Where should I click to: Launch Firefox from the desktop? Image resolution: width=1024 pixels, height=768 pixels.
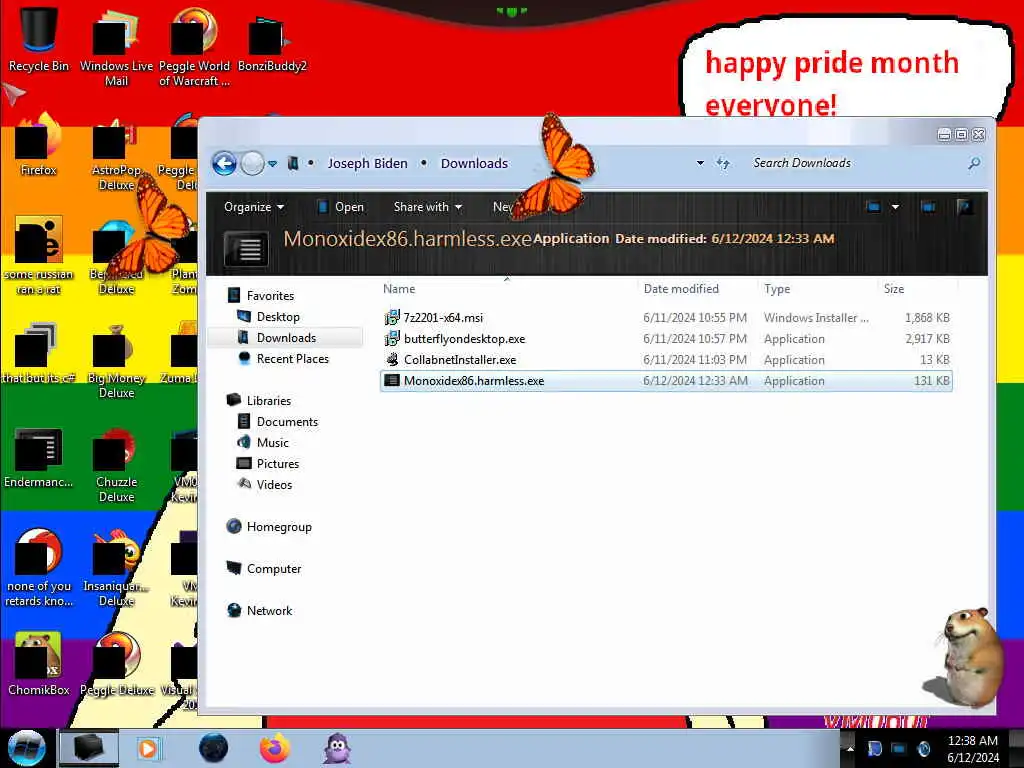point(39,145)
